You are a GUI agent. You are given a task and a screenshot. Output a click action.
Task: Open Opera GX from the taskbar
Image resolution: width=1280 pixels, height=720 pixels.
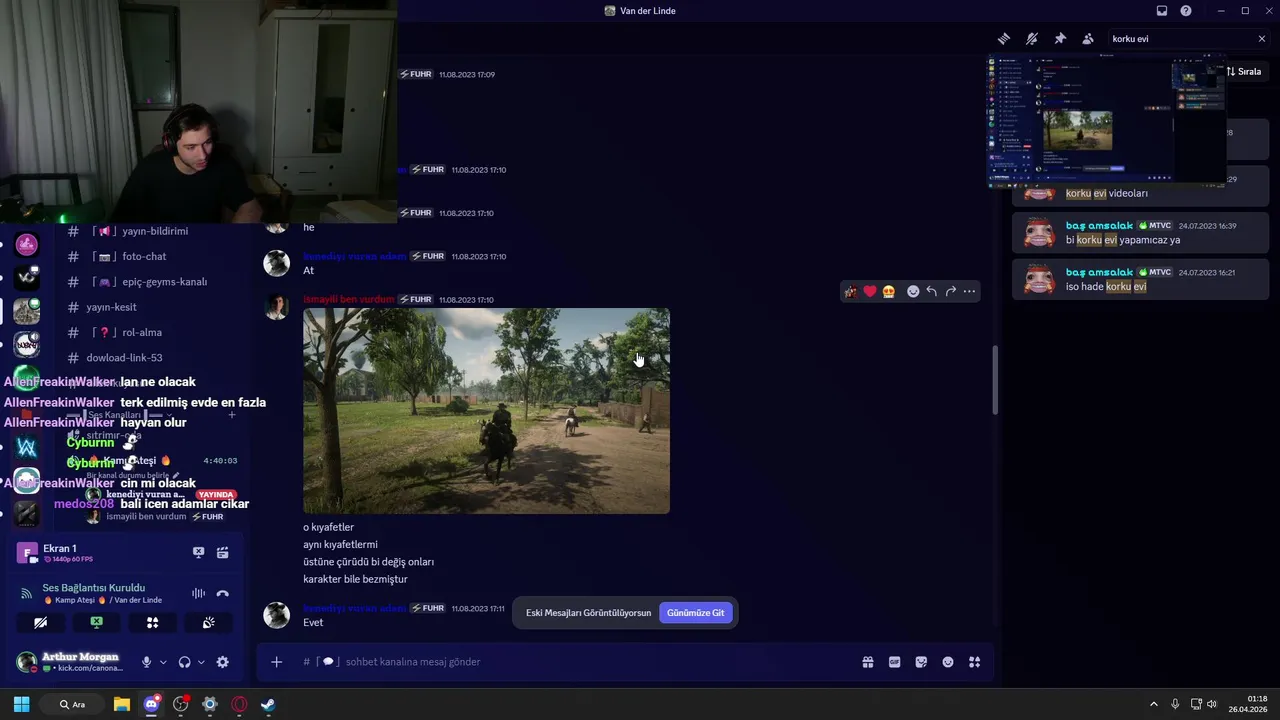coord(239,704)
